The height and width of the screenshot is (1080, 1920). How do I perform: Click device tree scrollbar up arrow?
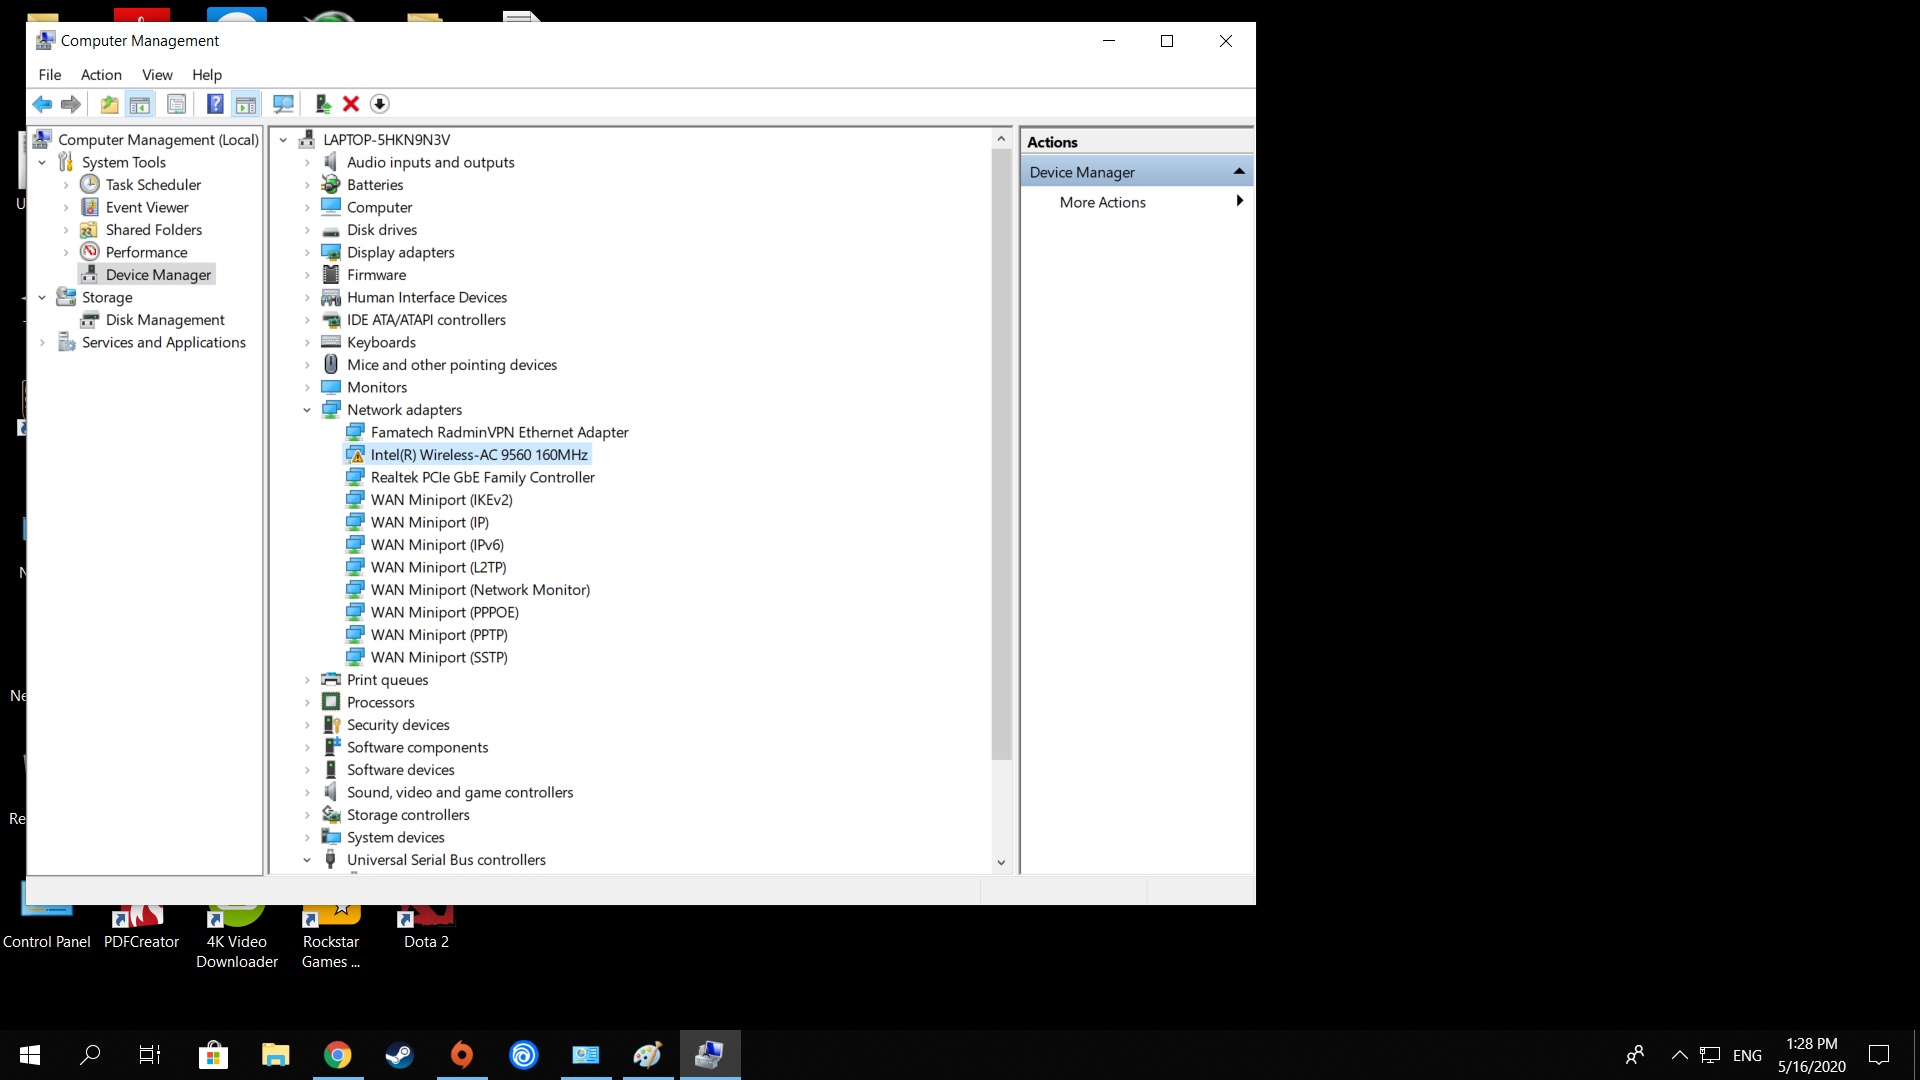[x=1001, y=139]
